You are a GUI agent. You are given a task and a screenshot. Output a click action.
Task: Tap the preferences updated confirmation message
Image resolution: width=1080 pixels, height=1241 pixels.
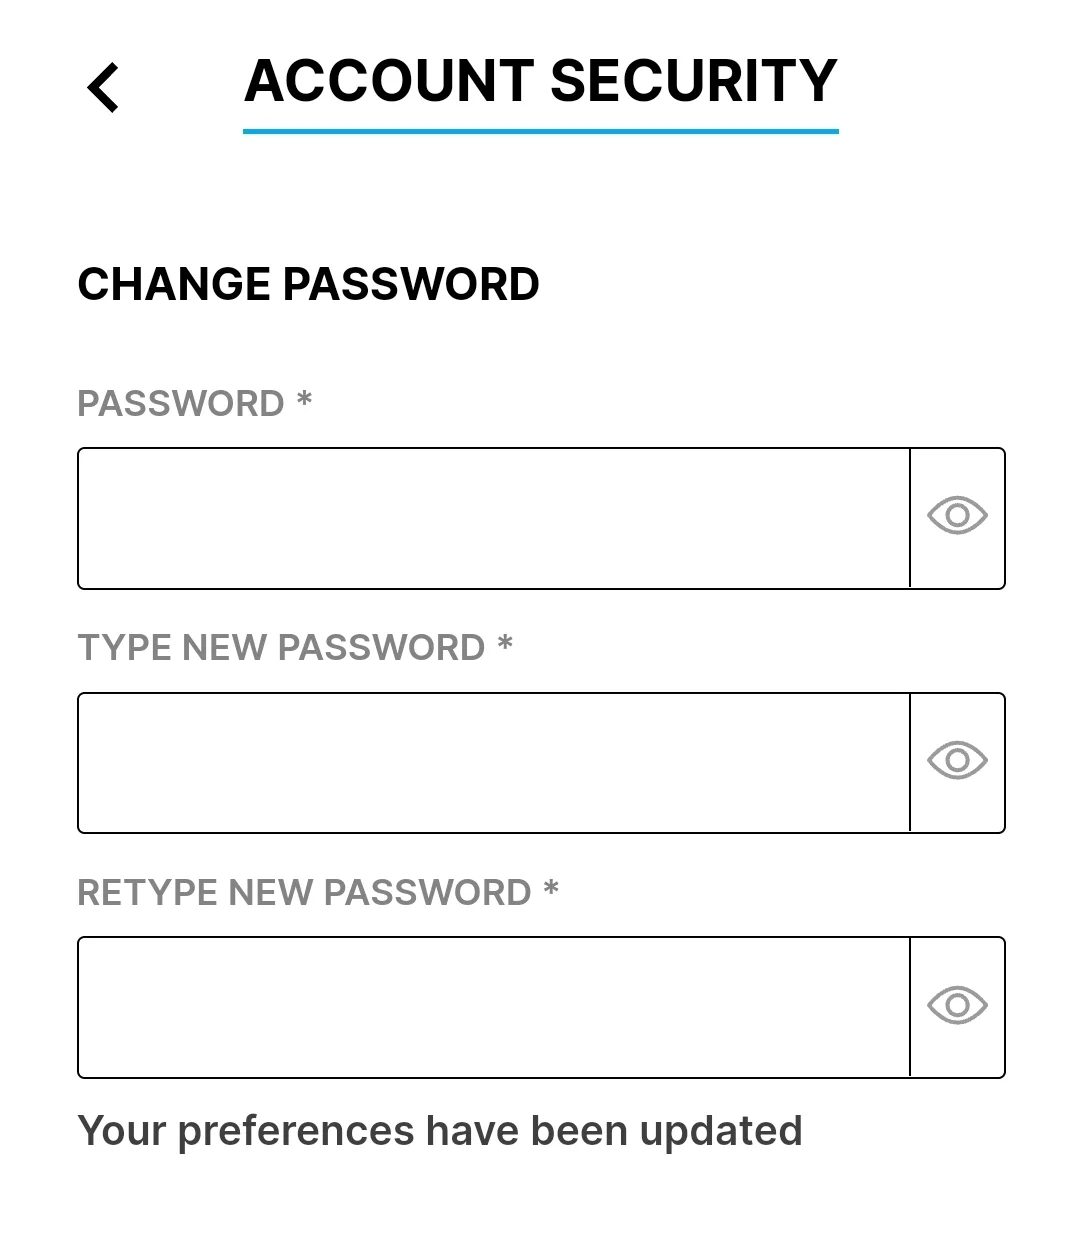point(440,1131)
